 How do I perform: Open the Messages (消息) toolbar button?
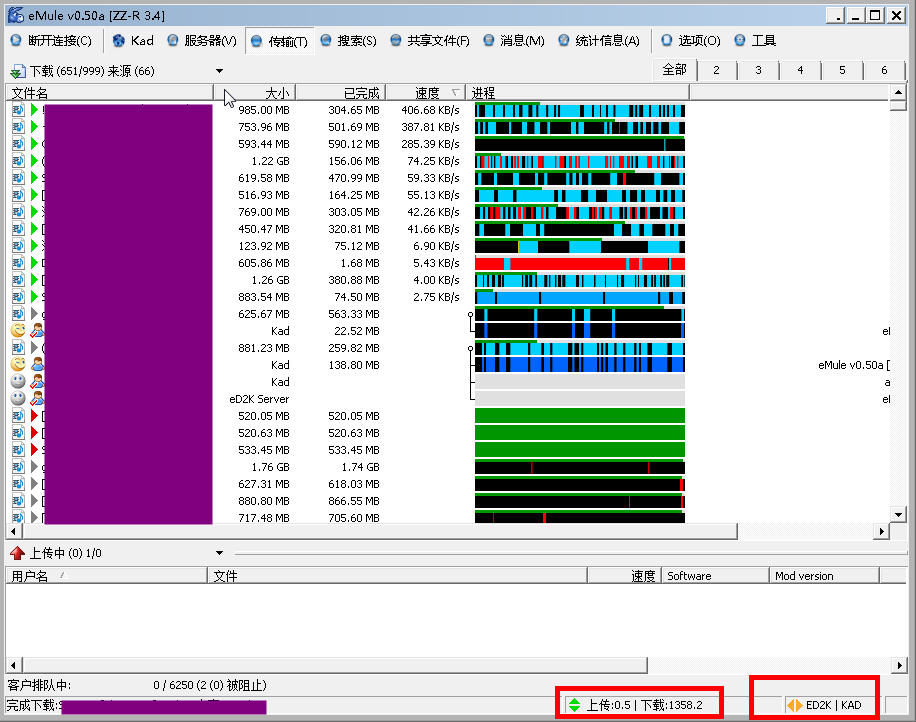coord(514,40)
